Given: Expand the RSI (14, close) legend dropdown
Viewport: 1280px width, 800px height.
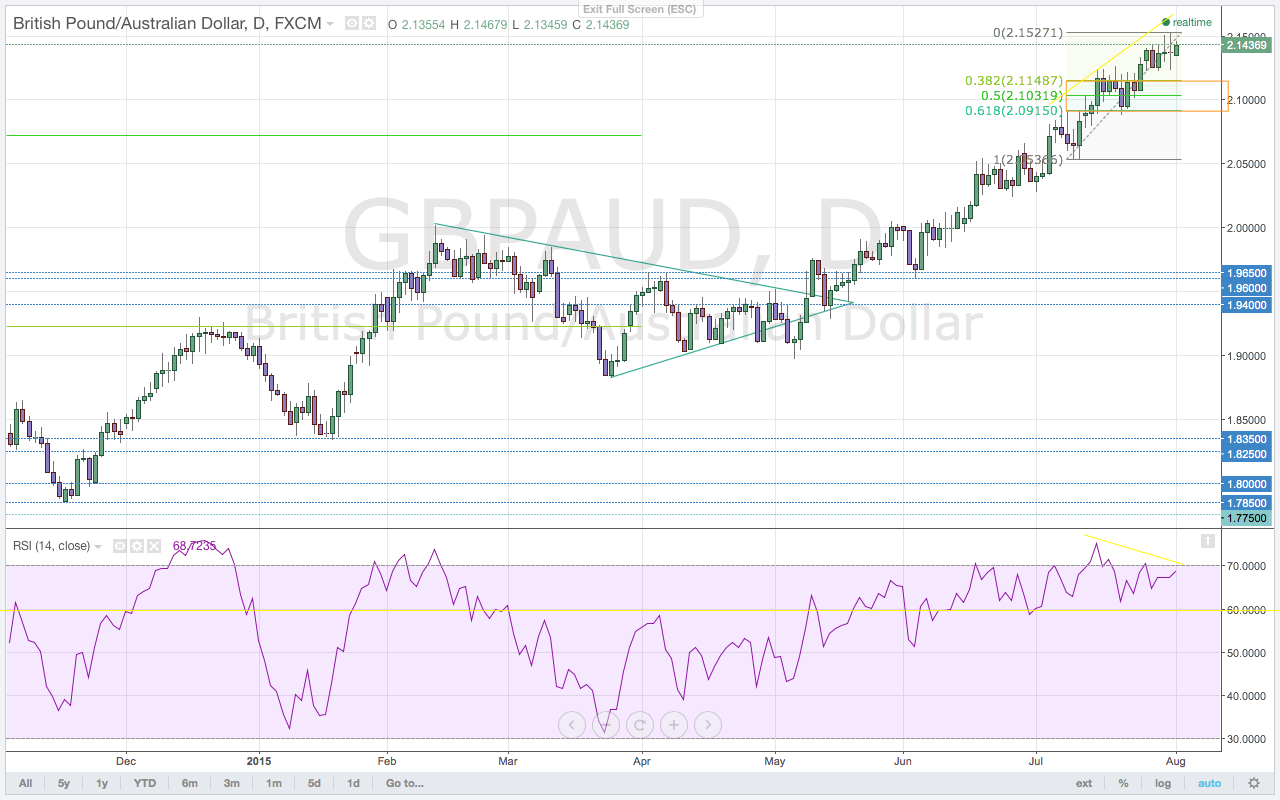Looking at the screenshot, I should [x=98, y=546].
